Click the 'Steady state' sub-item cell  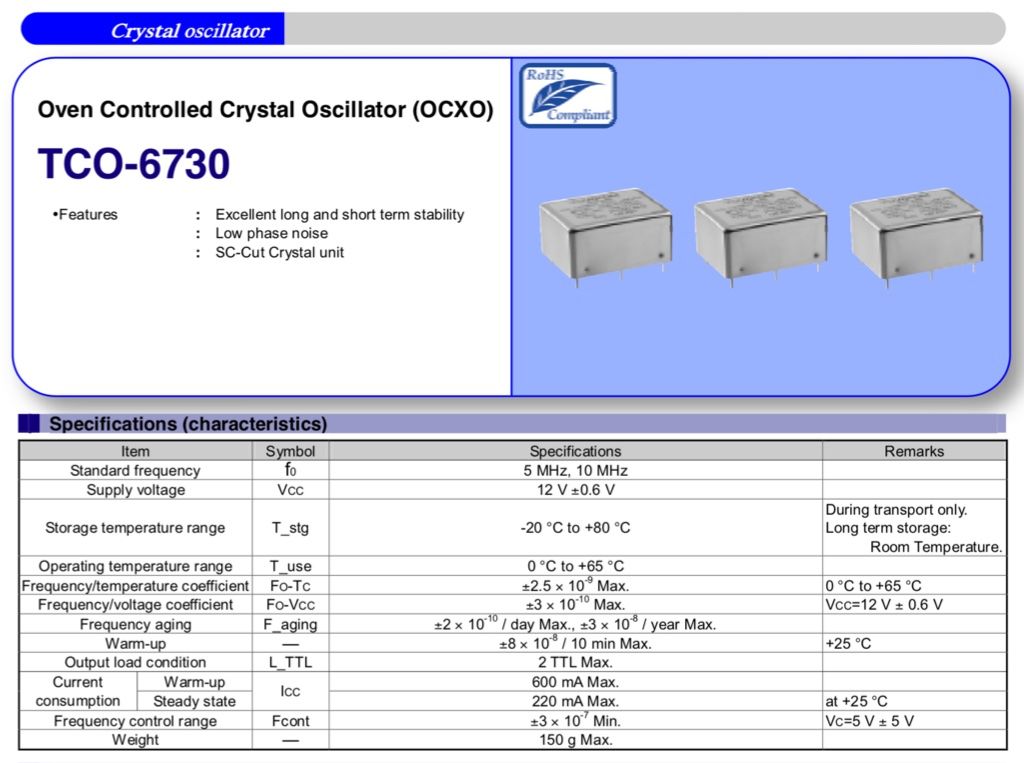(195, 701)
